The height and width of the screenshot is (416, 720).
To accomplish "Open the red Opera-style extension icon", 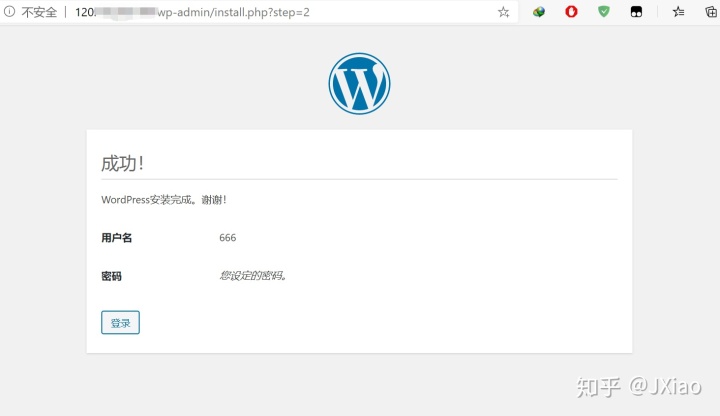I will 571,11.
